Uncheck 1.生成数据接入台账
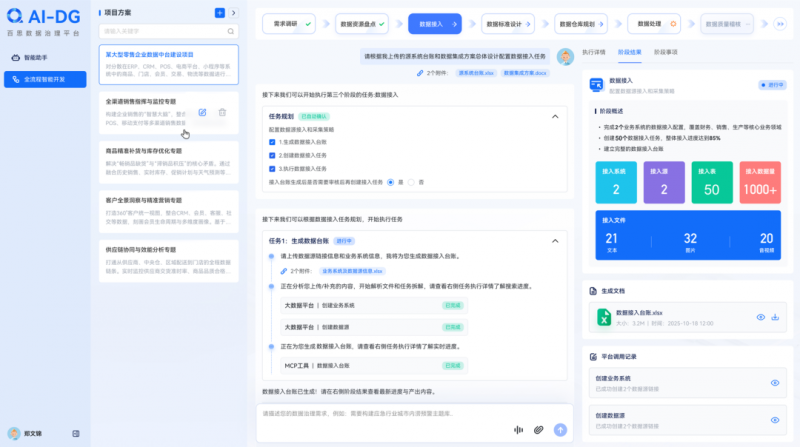The height and width of the screenshot is (447, 800). pos(272,142)
